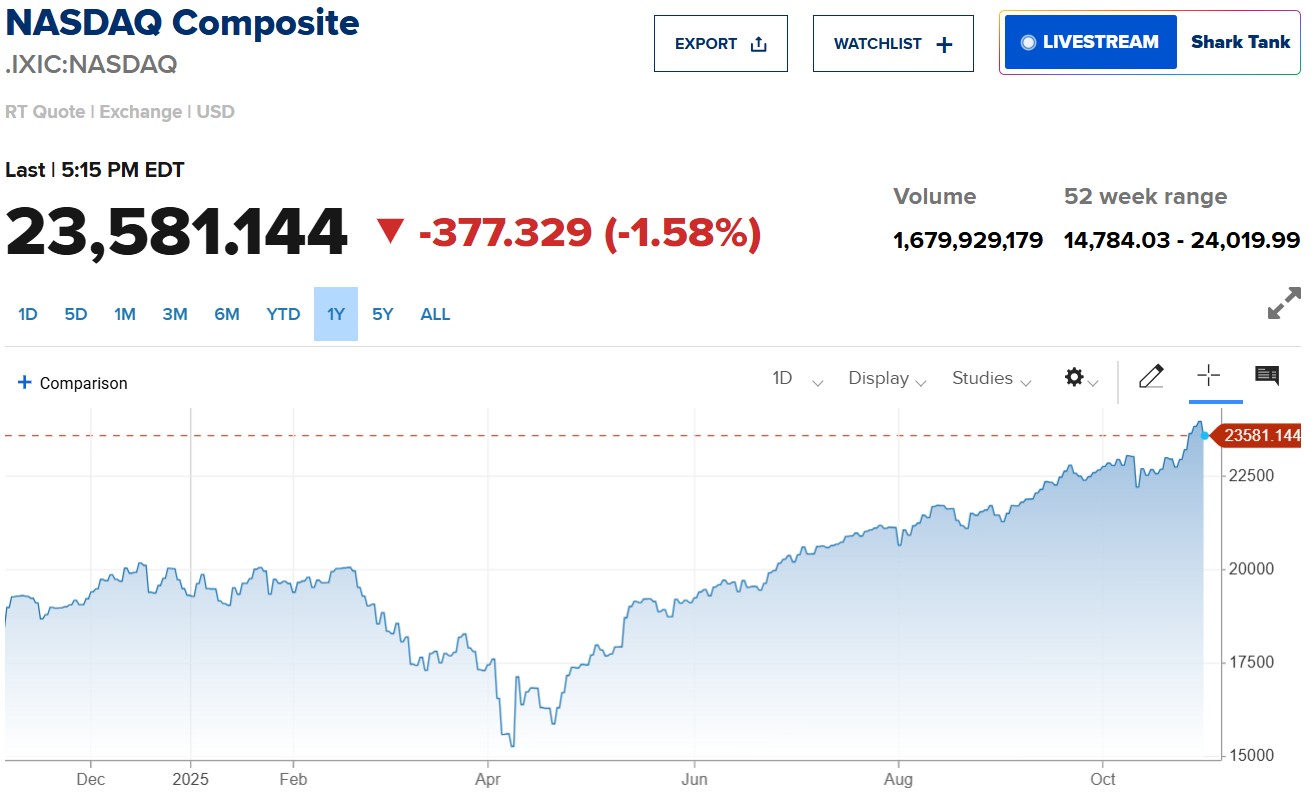Switch chart to YTD range
The image size is (1315, 793).
click(x=283, y=313)
